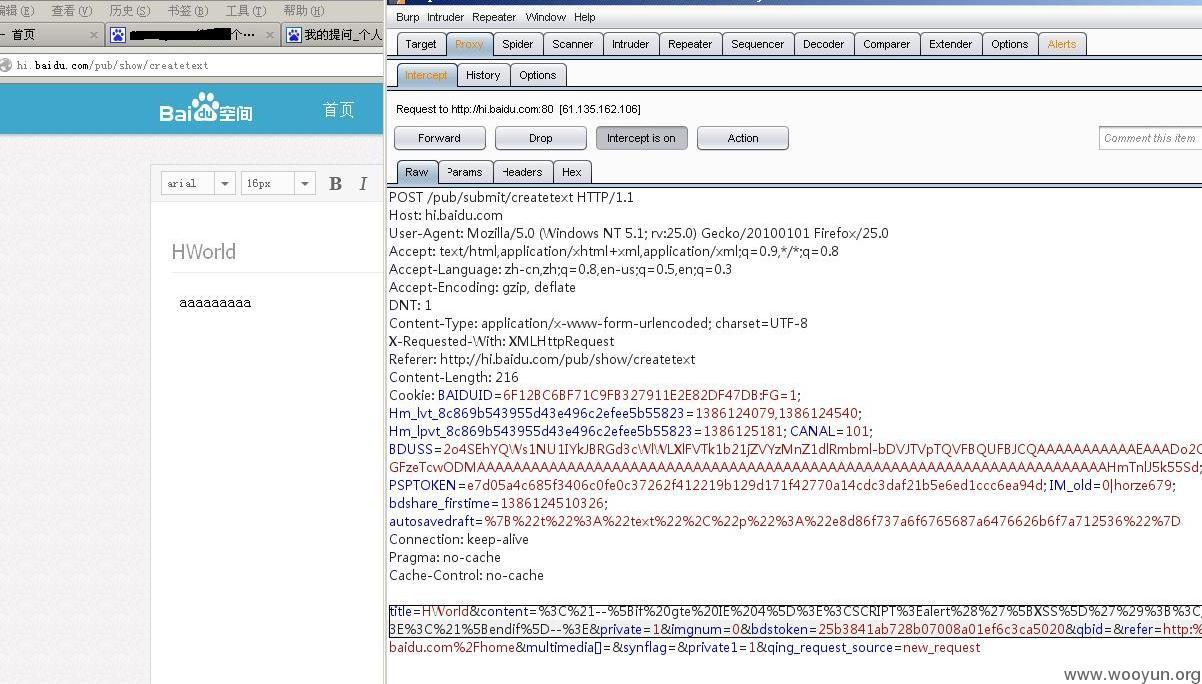Screen dimensions: 1202x684
Task: Open Firefox 历史 (S) menu
Action: click(129, 10)
